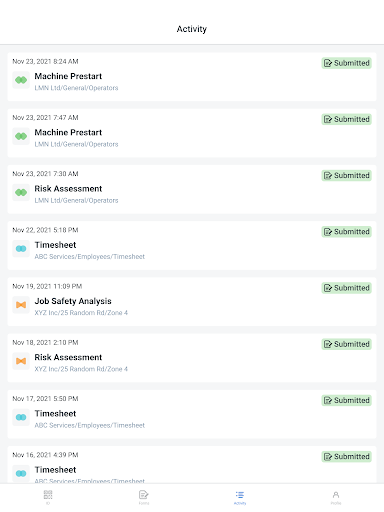Open the Profile tab icon

point(336,497)
